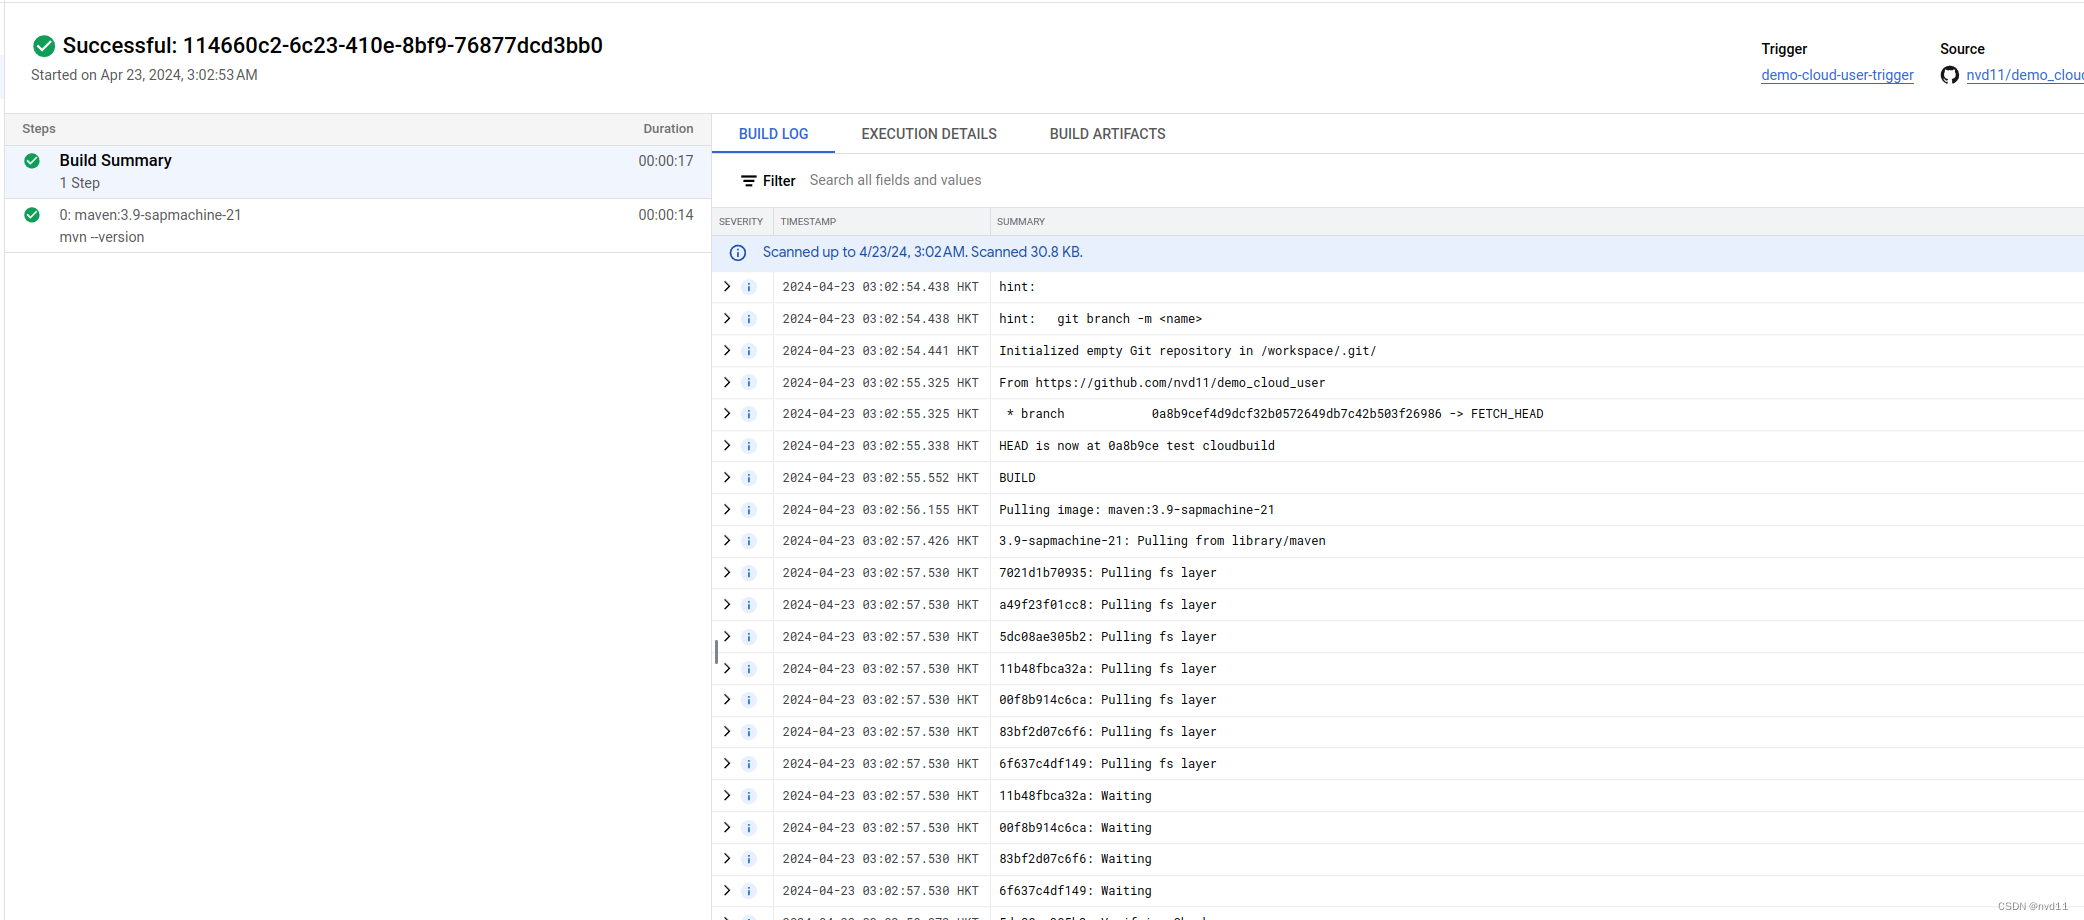Viewport: 2084px width, 920px height.
Task: Expand '83bf2d07c6f6: Pulling fs layer' entry
Action: click(x=727, y=732)
